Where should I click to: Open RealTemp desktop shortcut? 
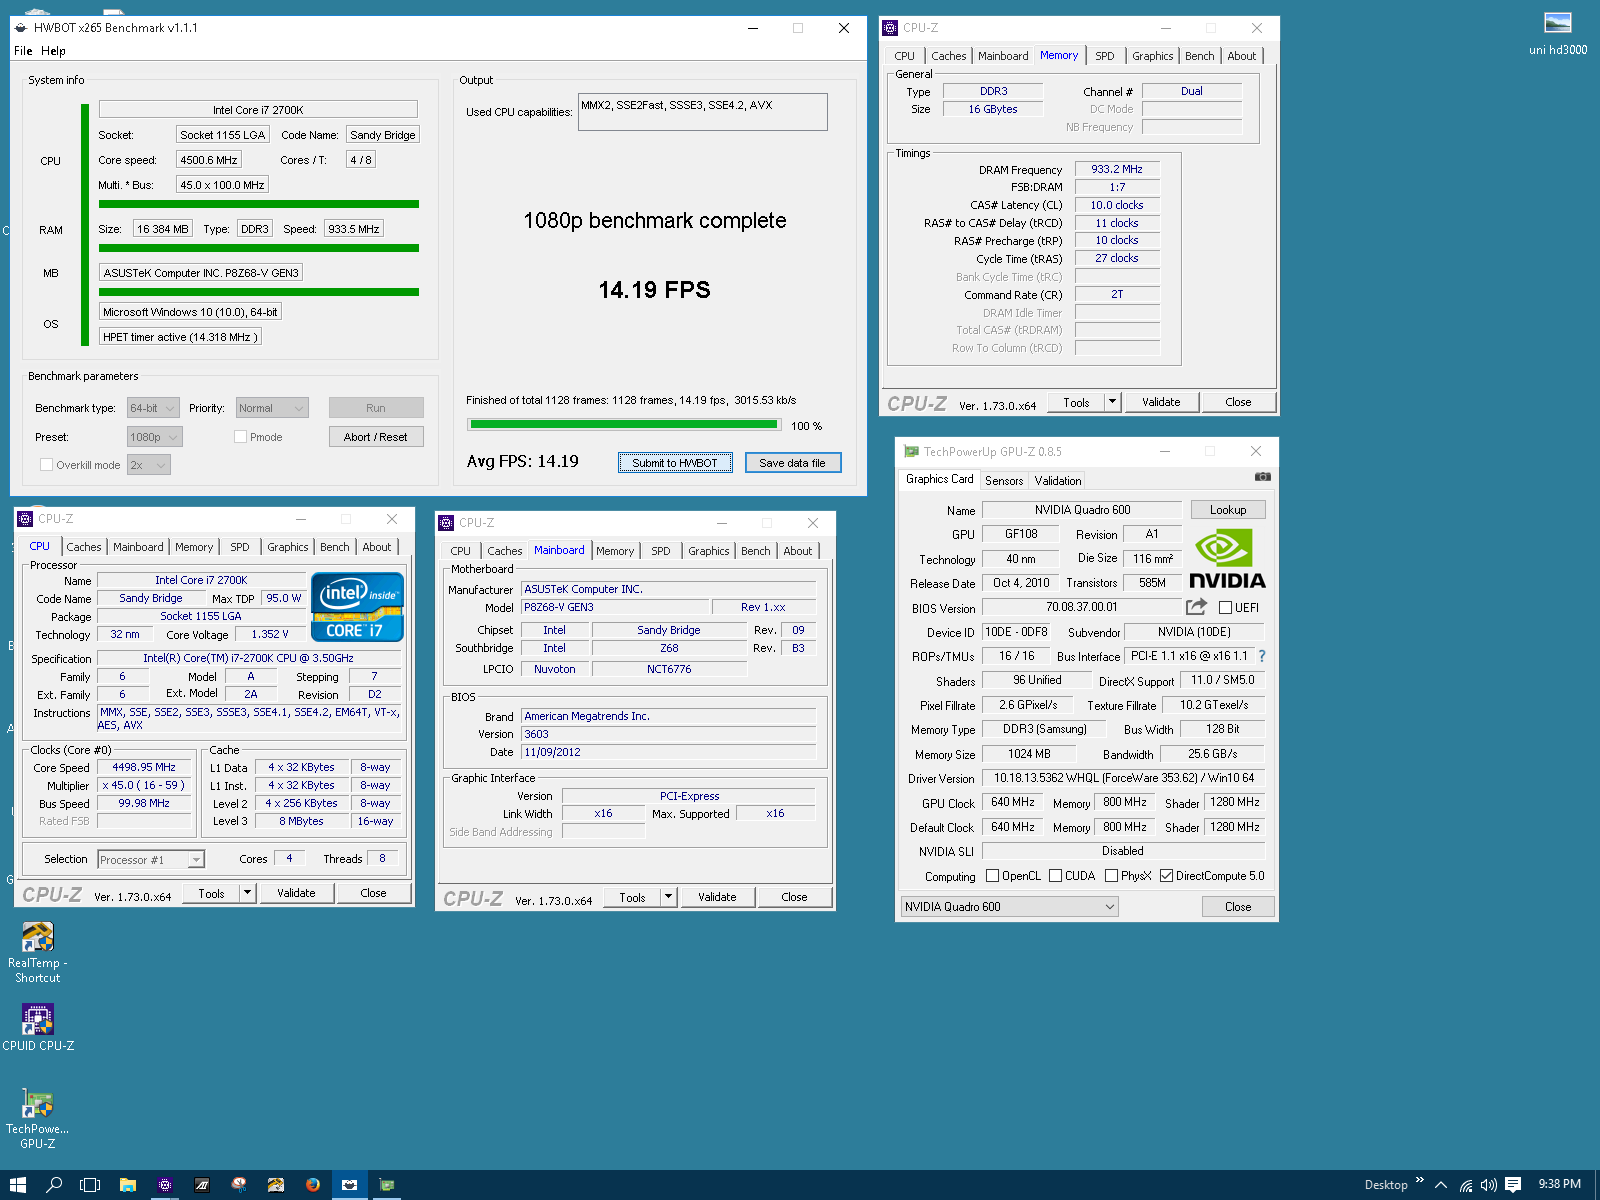[x=37, y=953]
